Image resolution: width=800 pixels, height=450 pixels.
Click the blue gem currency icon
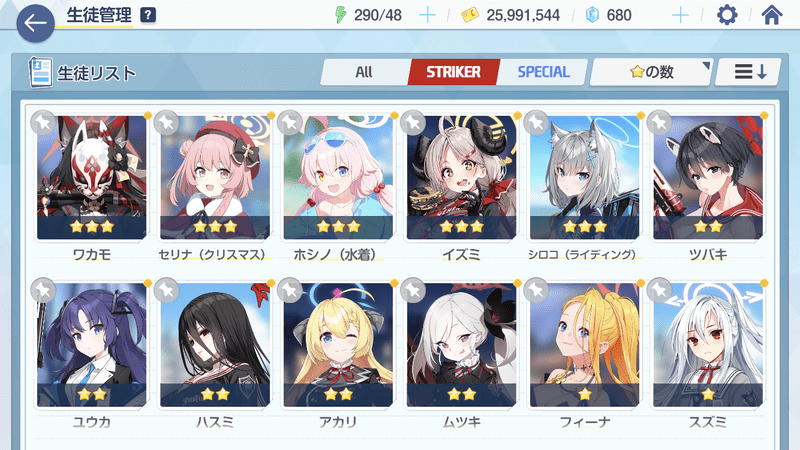(x=592, y=15)
